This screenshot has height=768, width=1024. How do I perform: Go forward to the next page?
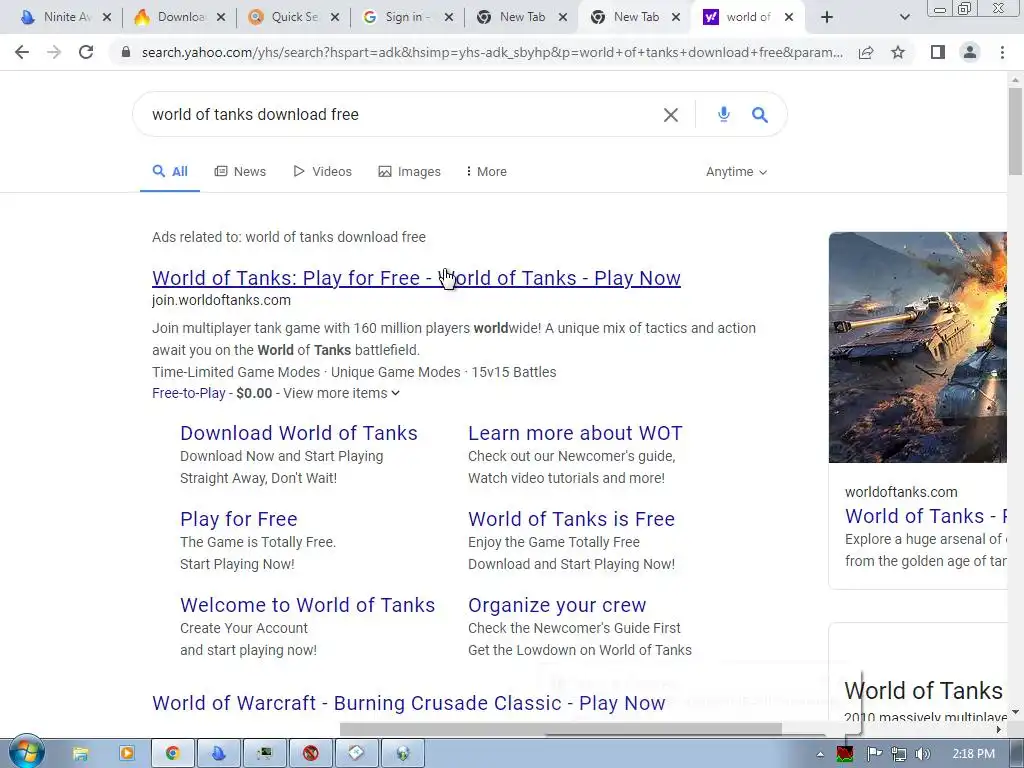tap(54, 52)
